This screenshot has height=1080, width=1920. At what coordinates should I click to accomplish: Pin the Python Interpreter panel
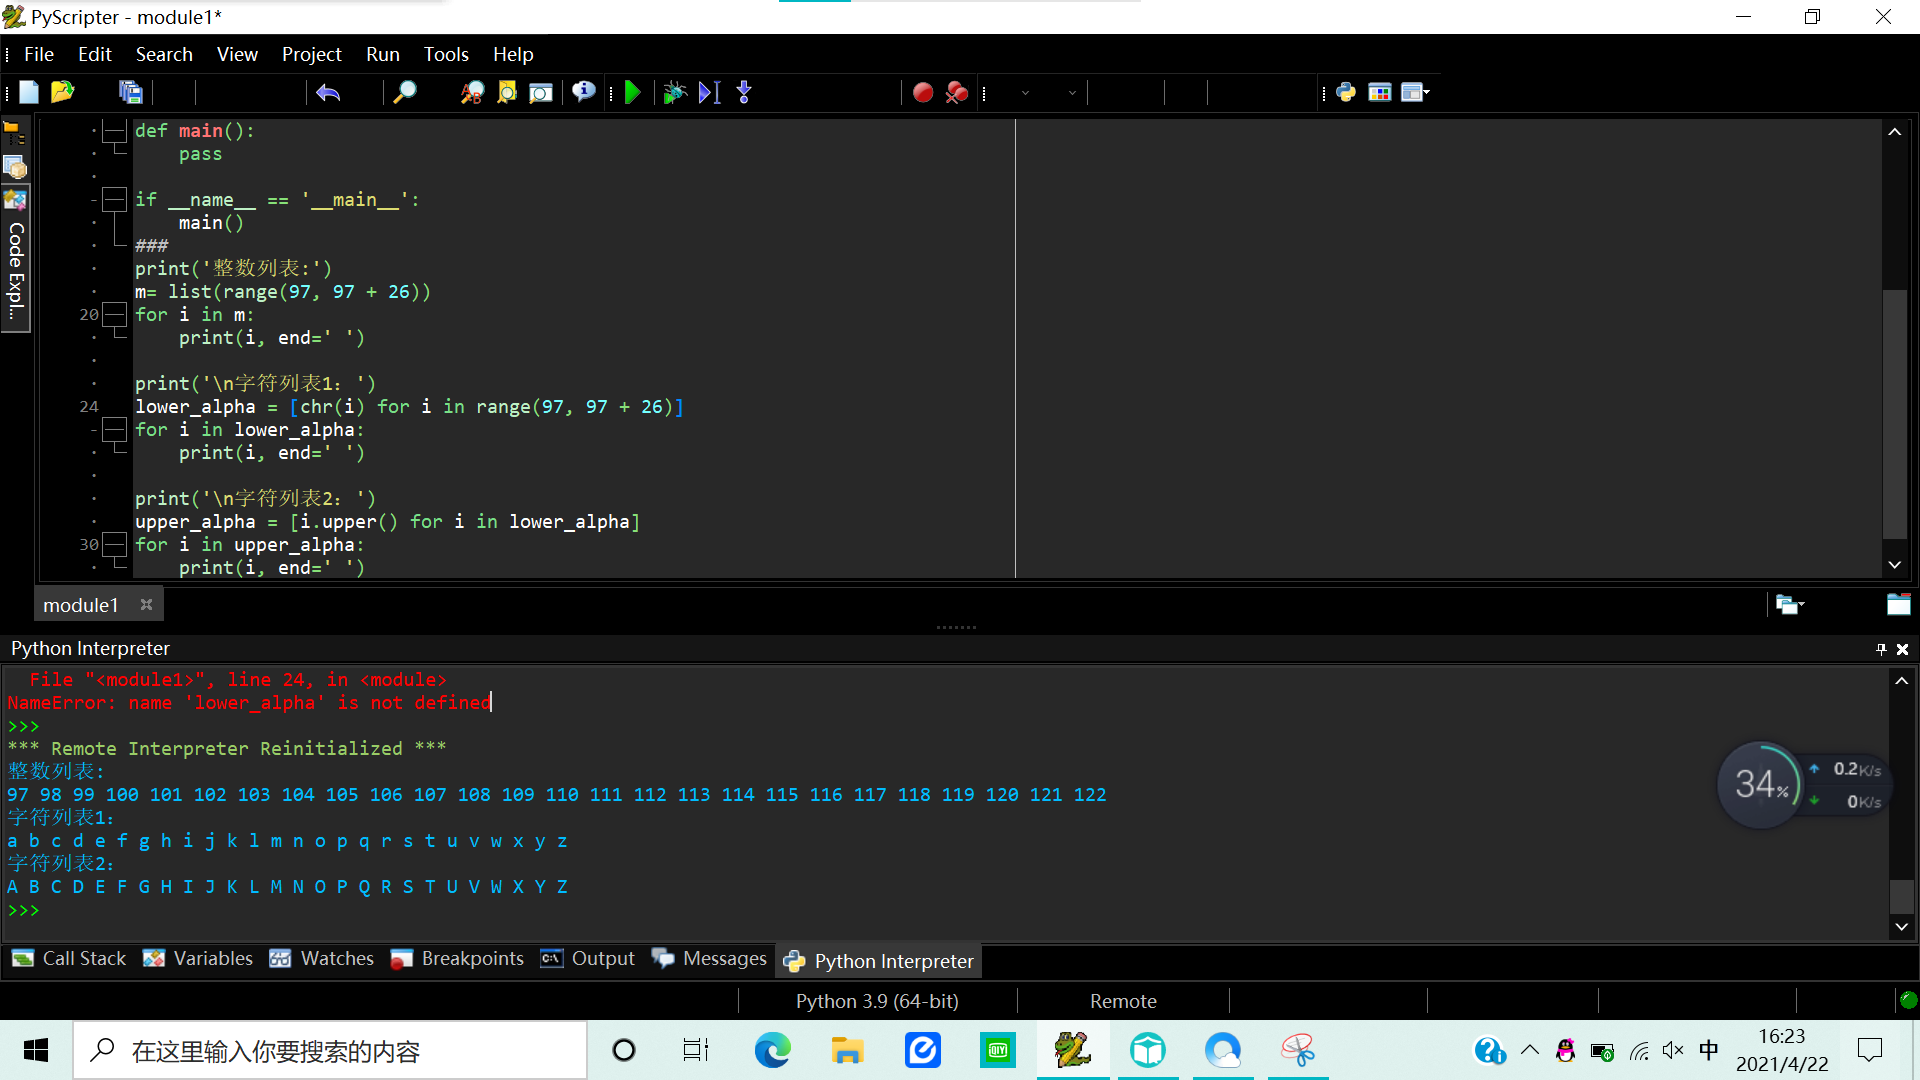(x=1881, y=649)
